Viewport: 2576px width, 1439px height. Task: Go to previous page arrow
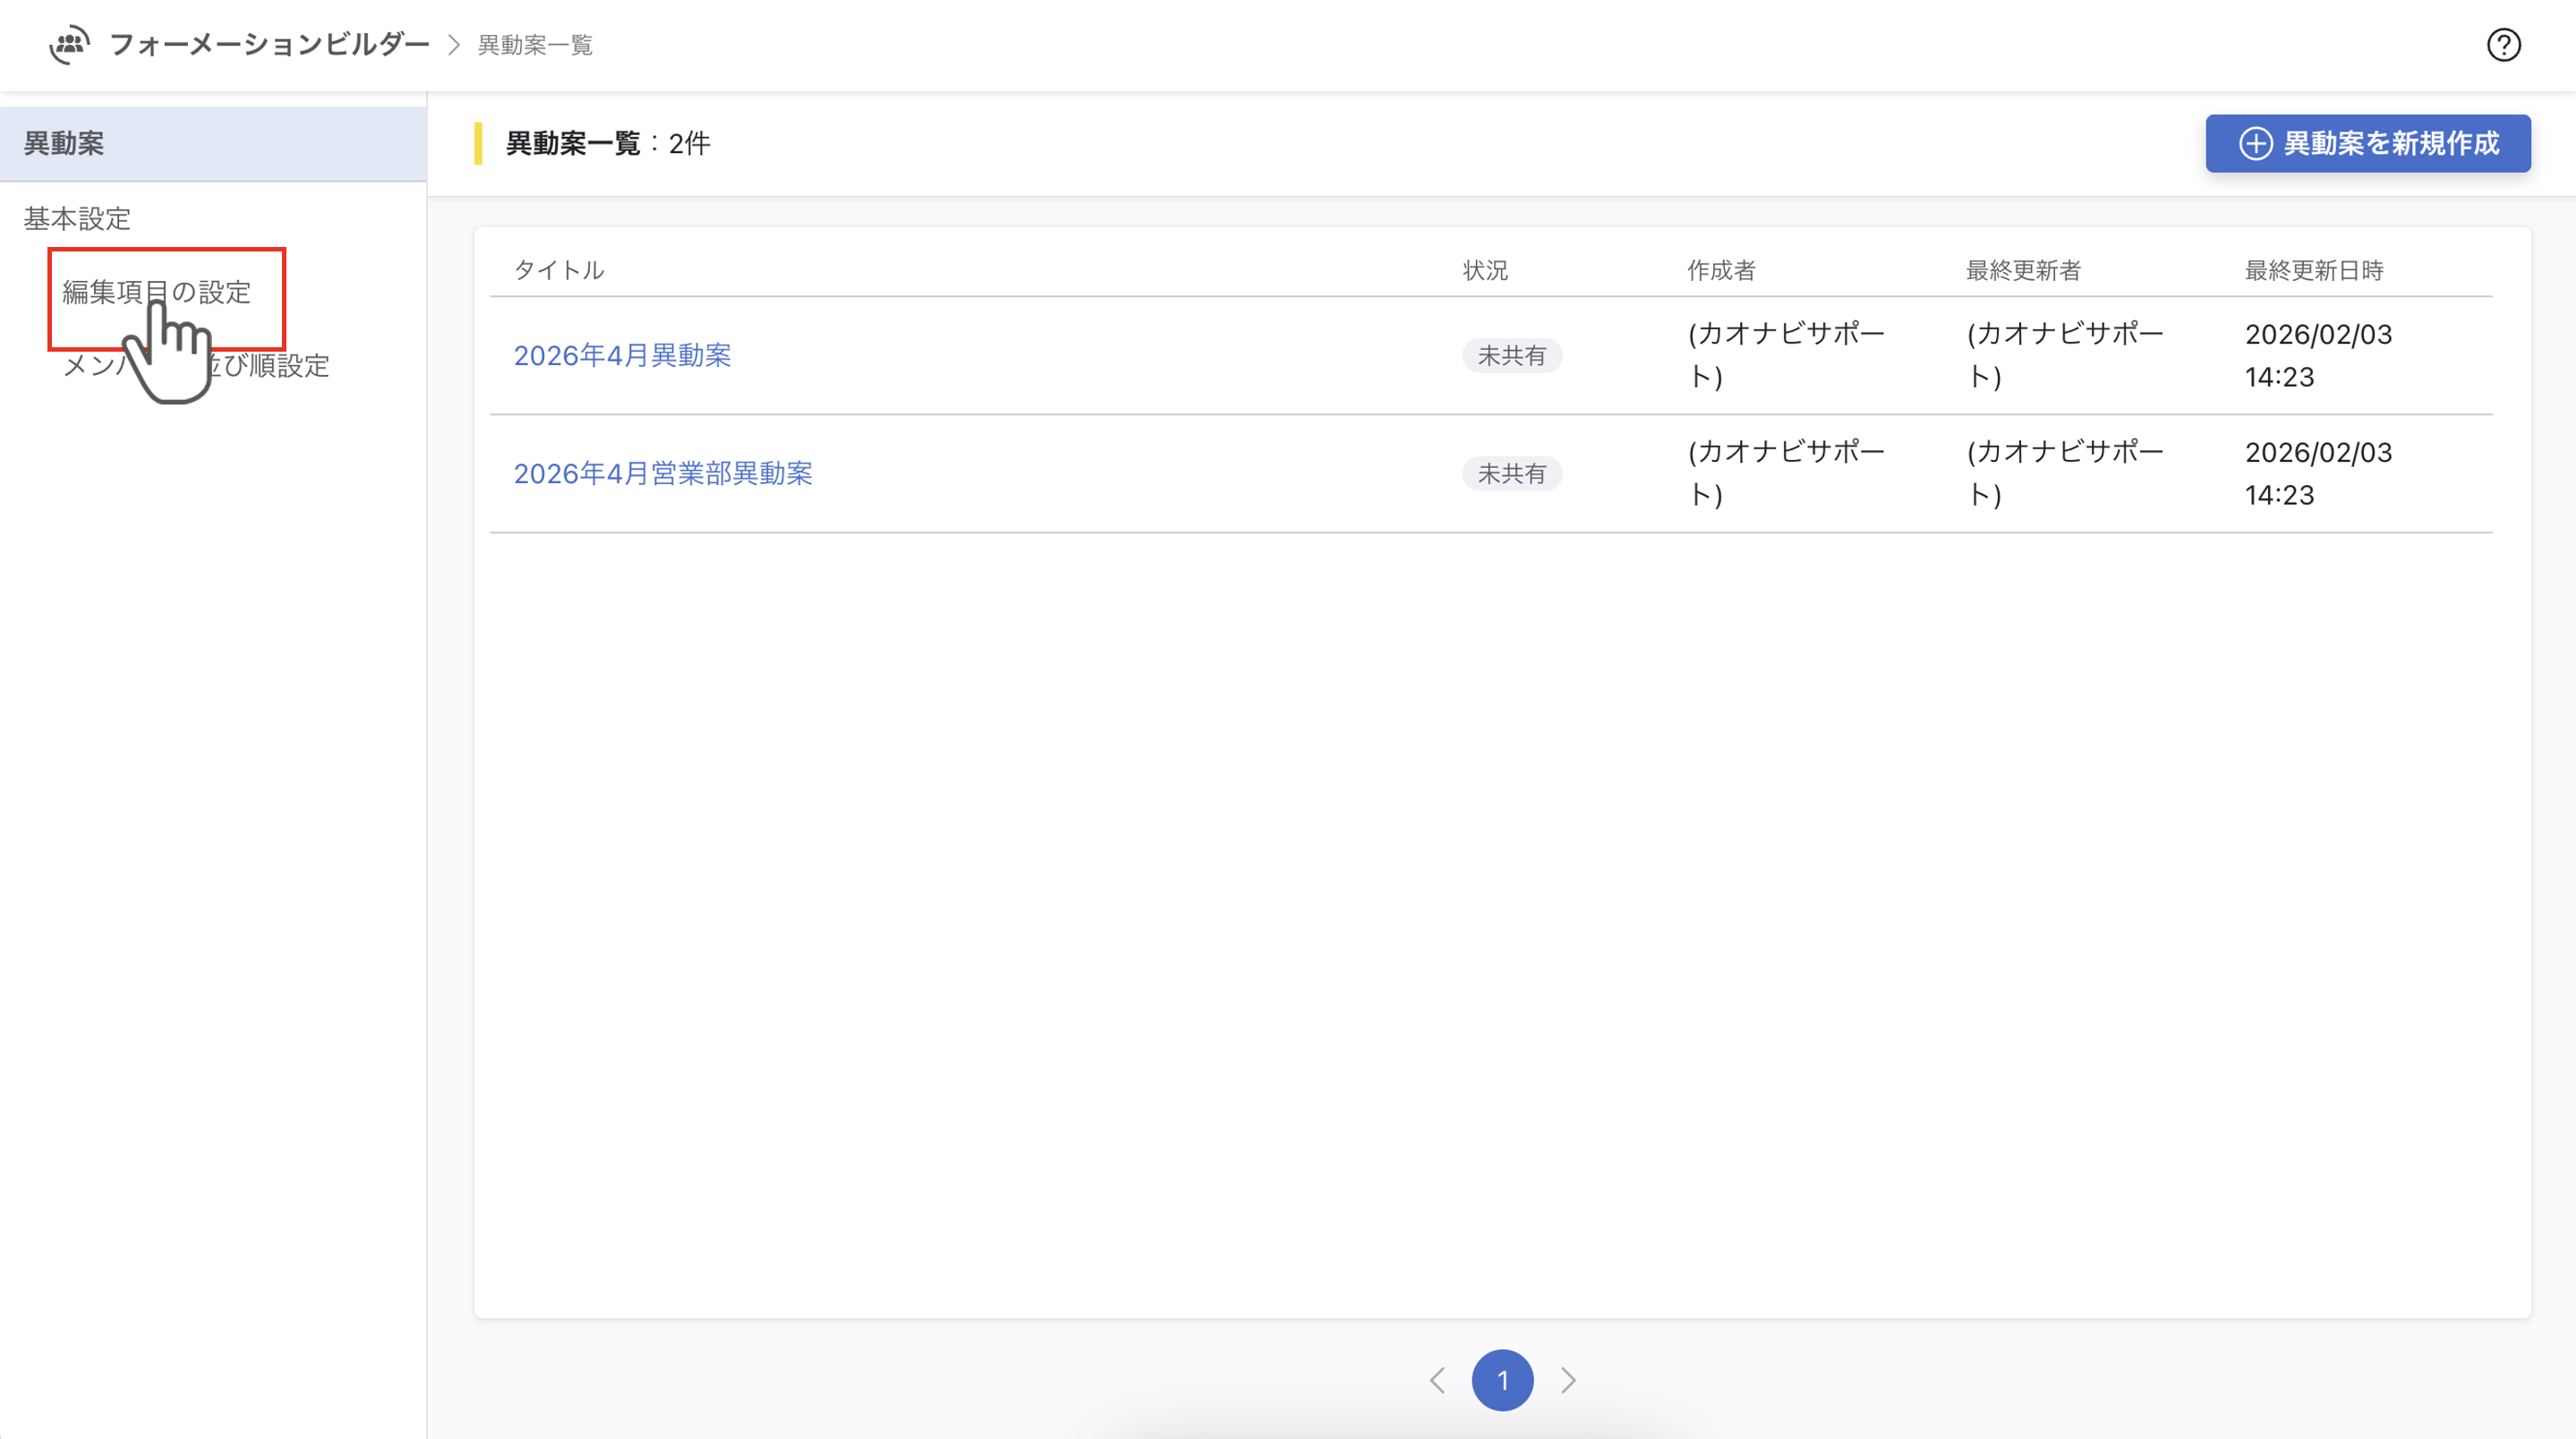[x=1437, y=1380]
